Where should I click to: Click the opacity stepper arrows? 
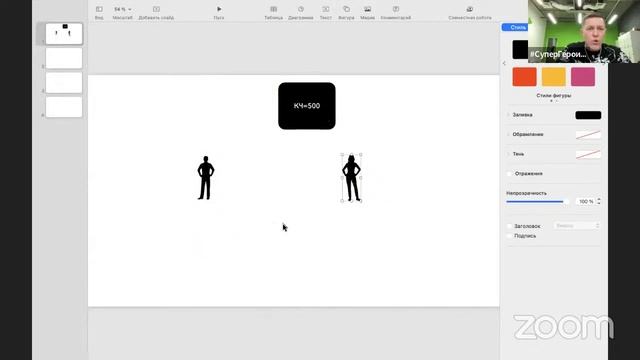(x=599, y=202)
